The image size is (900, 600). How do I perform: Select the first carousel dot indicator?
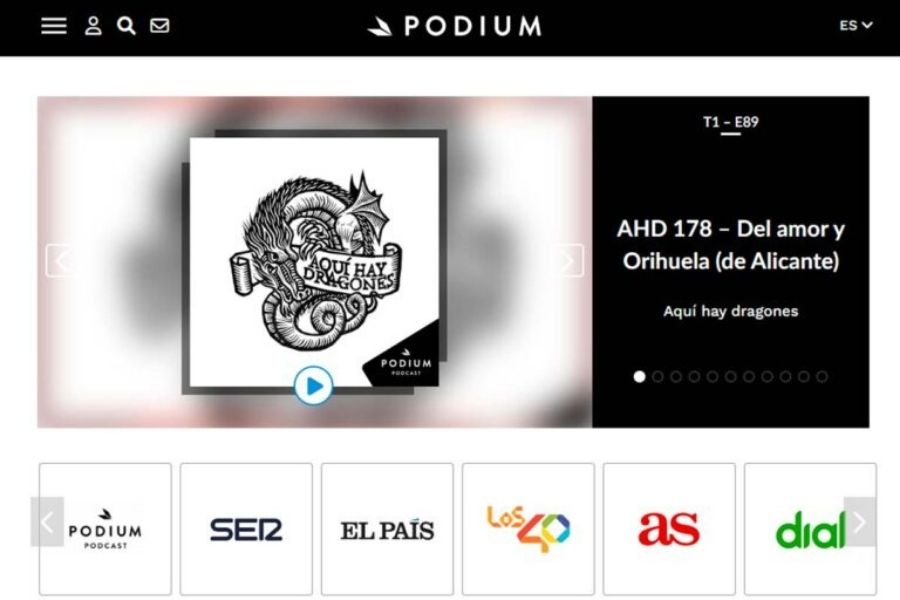pyautogui.click(x=639, y=377)
